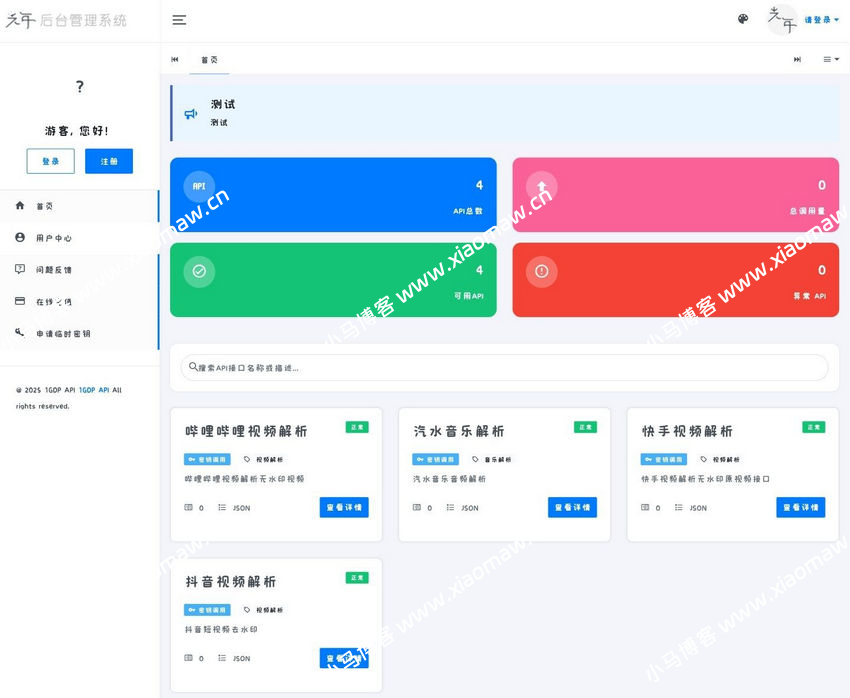Click the upload arrow icon on pink card
This screenshot has height=698, width=850.
point(542,186)
